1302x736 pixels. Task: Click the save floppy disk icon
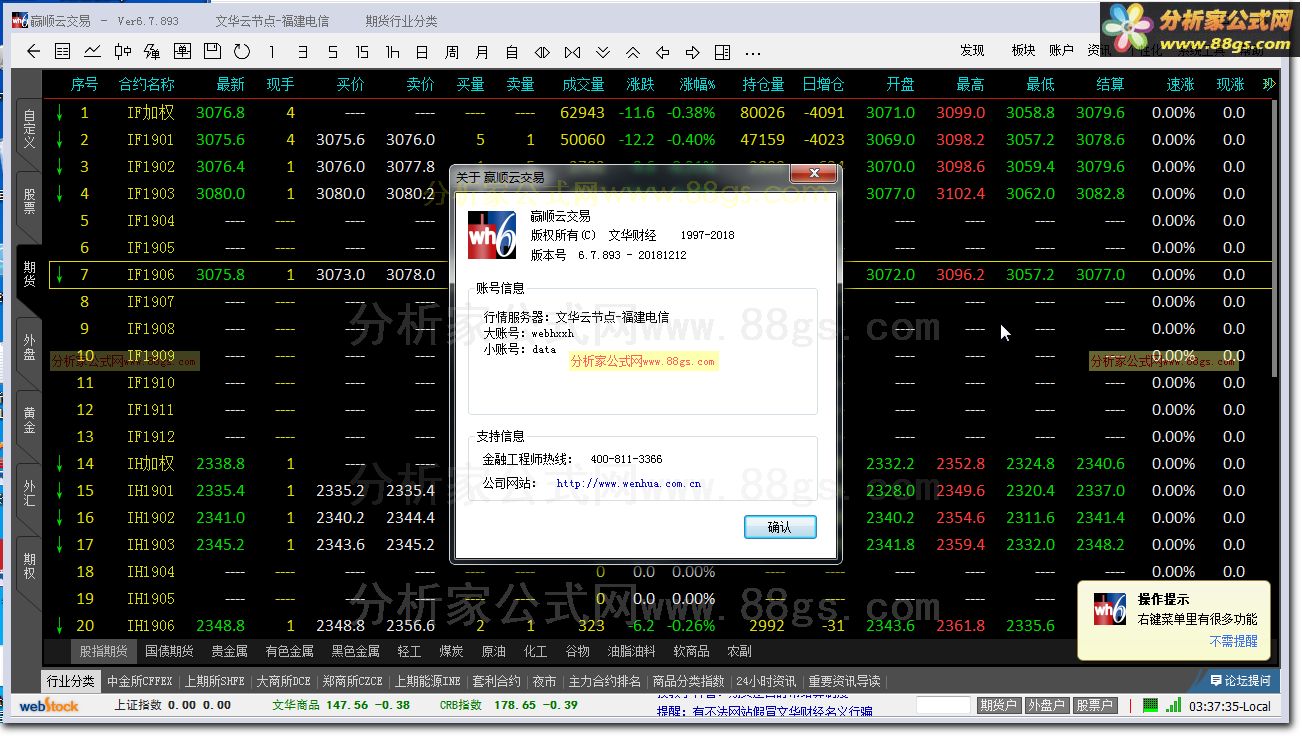point(212,52)
